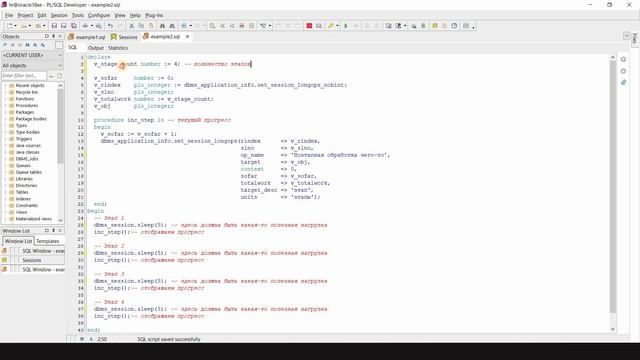Click the DBMS_Jobs folder
Image resolution: width=640 pixels, height=360 pixels.
pos(27,159)
